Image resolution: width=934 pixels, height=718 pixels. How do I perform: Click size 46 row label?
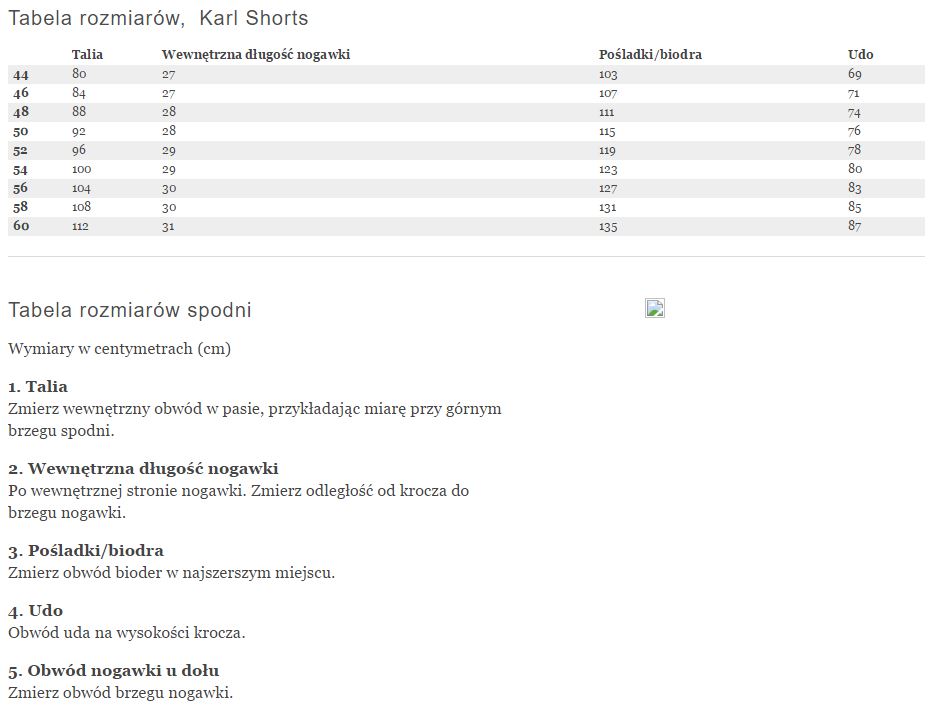click(21, 93)
